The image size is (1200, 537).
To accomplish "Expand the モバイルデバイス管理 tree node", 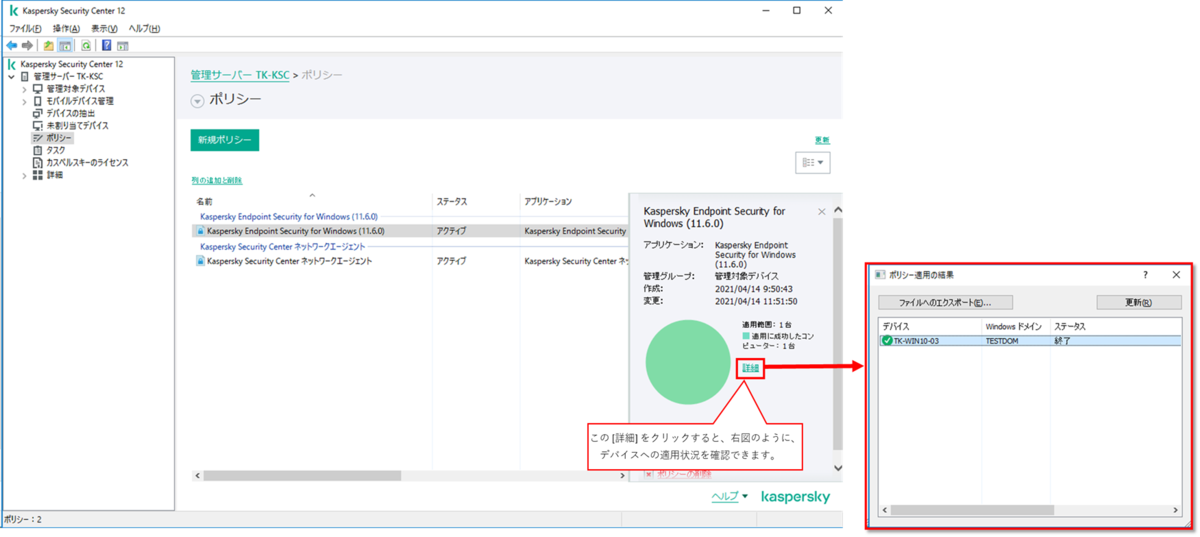I will point(25,101).
